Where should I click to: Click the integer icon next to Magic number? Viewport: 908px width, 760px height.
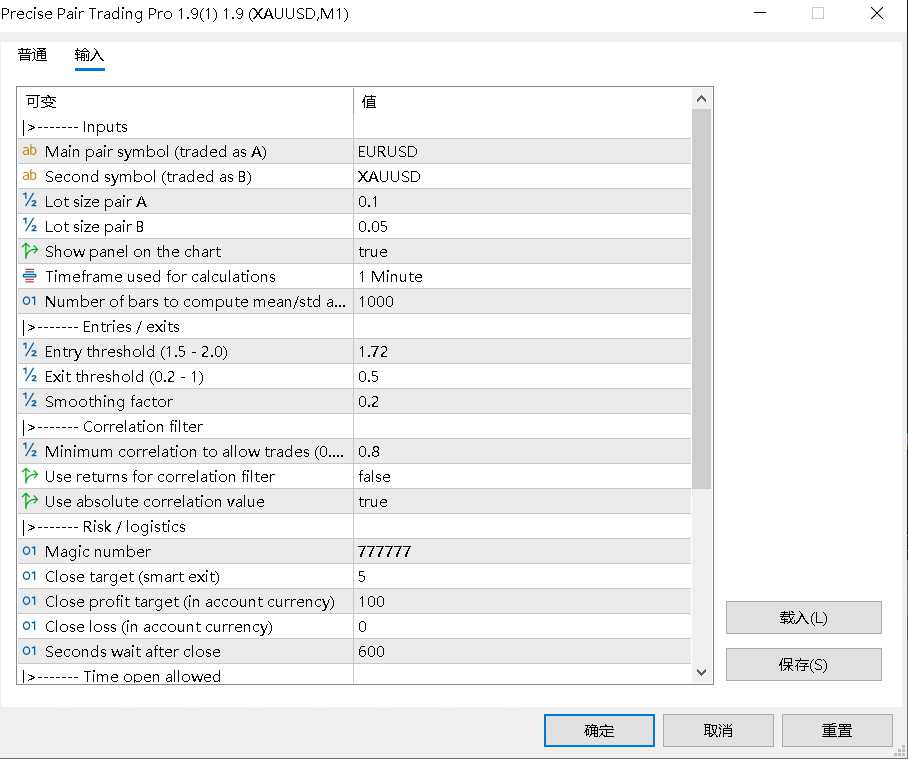point(30,551)
